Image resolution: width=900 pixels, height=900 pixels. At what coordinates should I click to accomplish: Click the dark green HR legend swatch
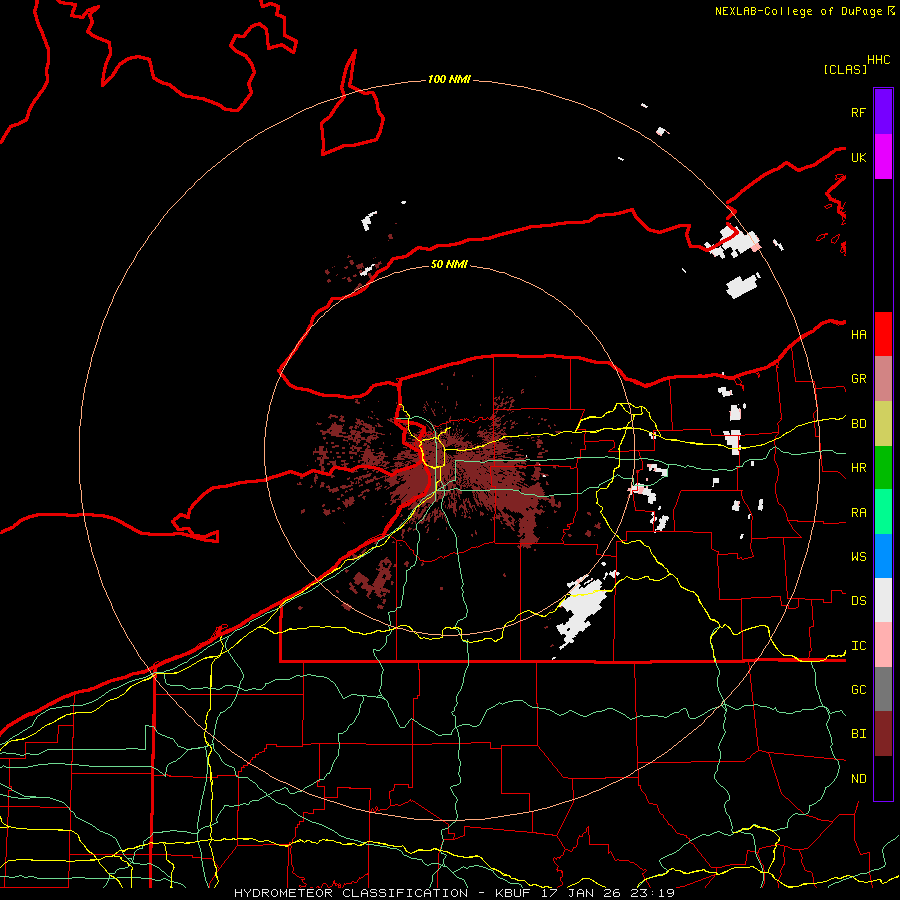click(883, 468)
